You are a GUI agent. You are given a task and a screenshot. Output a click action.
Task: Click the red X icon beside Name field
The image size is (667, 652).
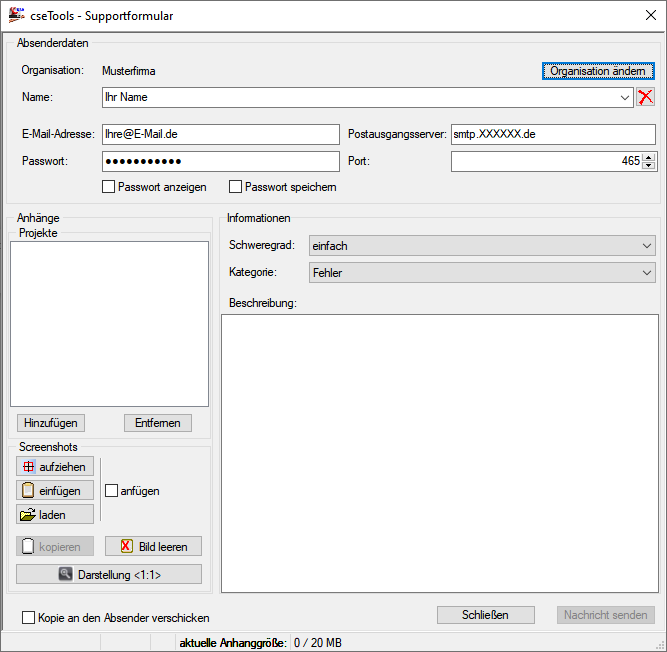tap(646, 97)
